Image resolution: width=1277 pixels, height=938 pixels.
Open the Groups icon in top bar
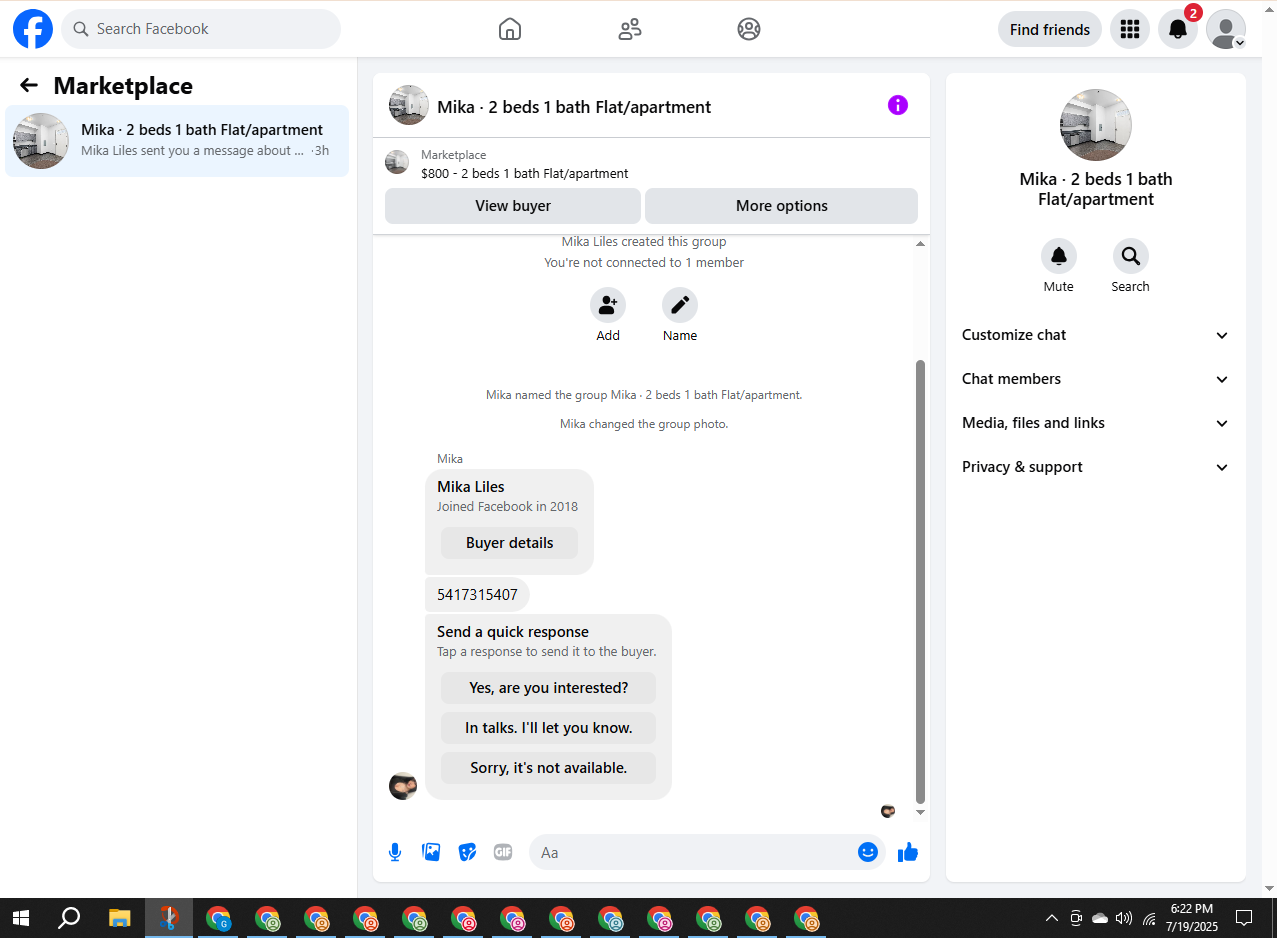pyautogui.click(x=749, y=29)
